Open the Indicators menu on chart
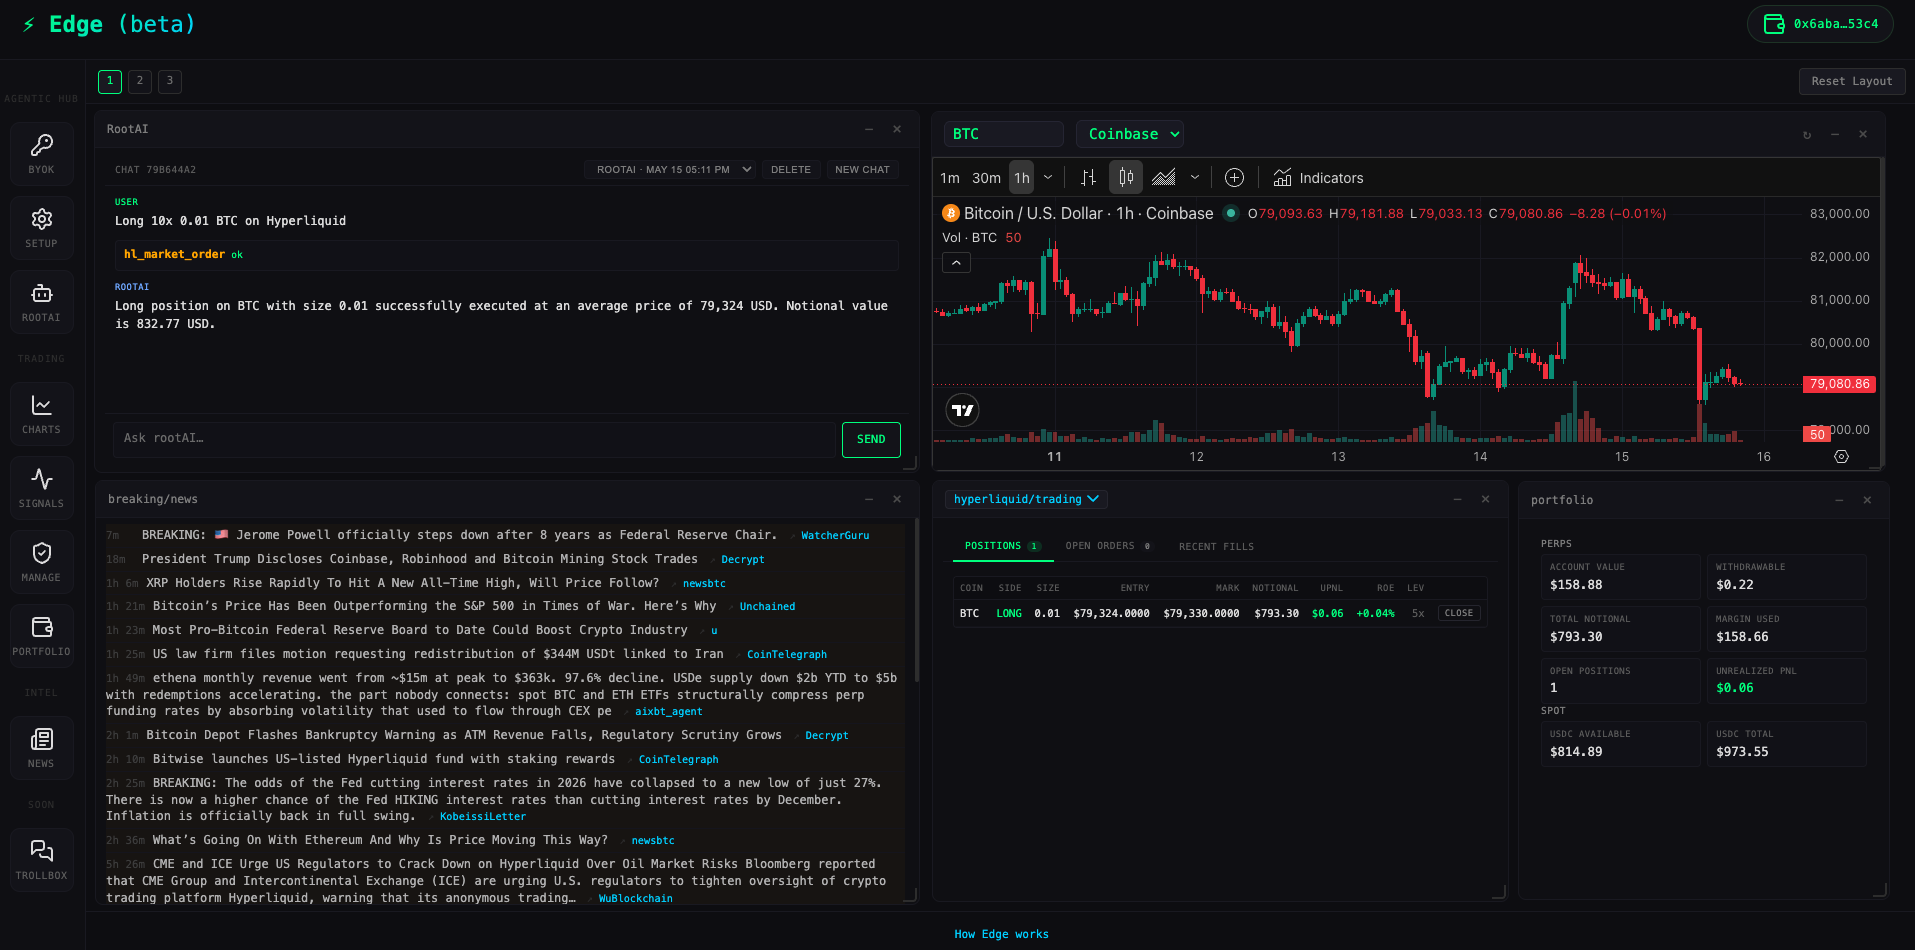1915x950 pixels. click(x=1318, y=178)
